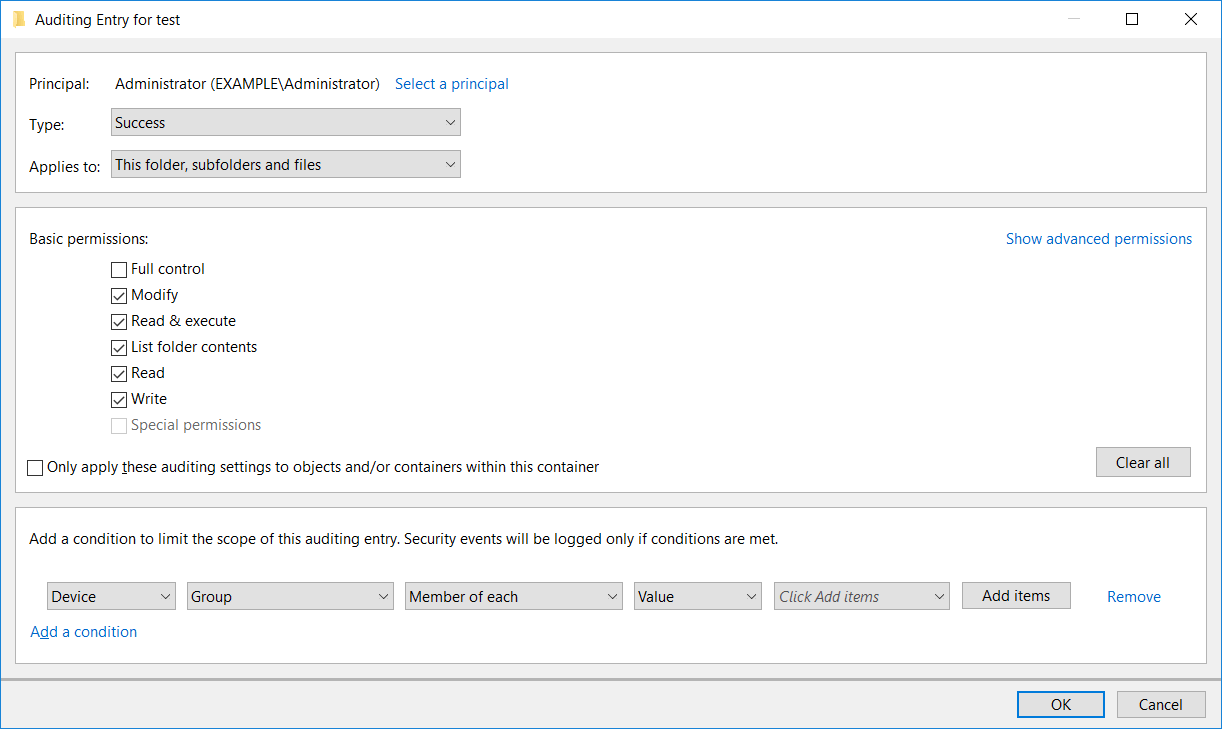Open Show advanced permissions
Image resolution: width=1222 pixels, height=729 pixels.
(1099, 239)
